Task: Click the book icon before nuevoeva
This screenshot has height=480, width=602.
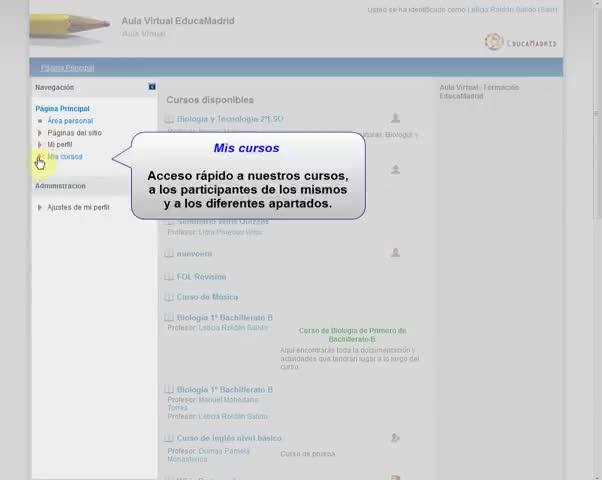Action: pyautogui.click(x=169, y=254)
